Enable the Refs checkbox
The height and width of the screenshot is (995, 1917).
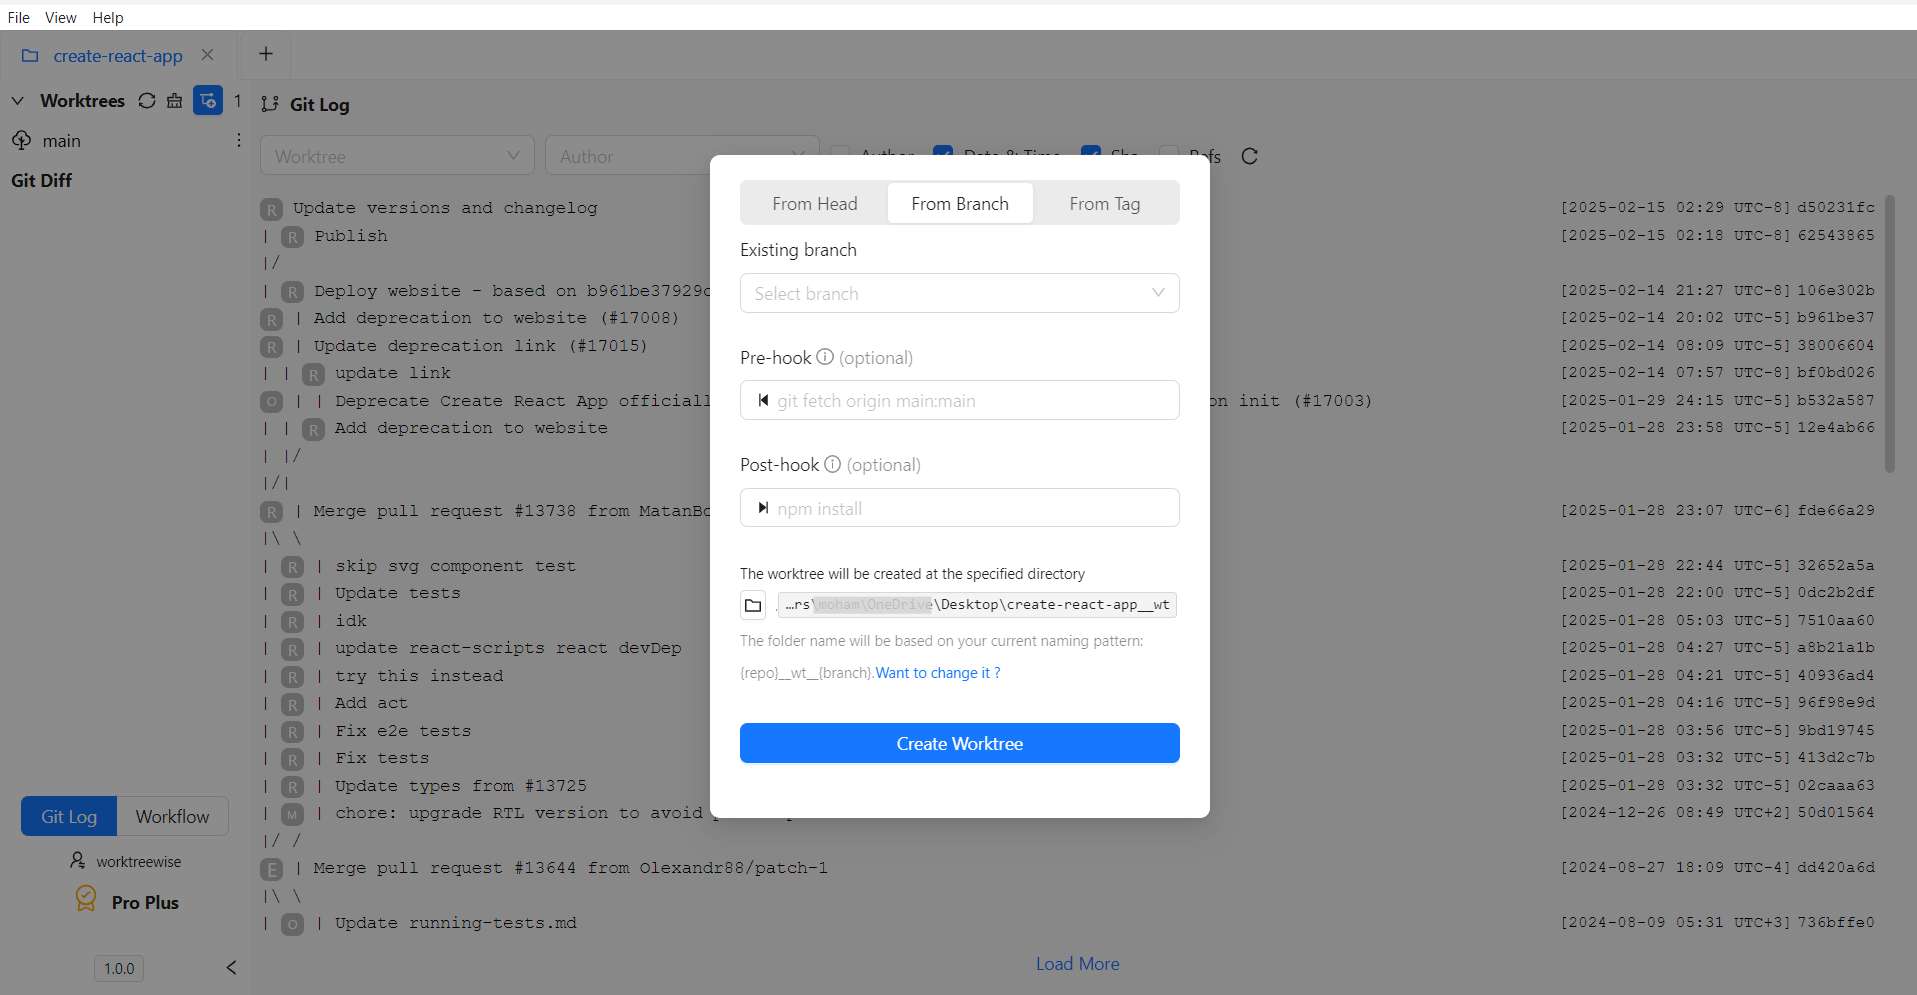click(1168, 154)
